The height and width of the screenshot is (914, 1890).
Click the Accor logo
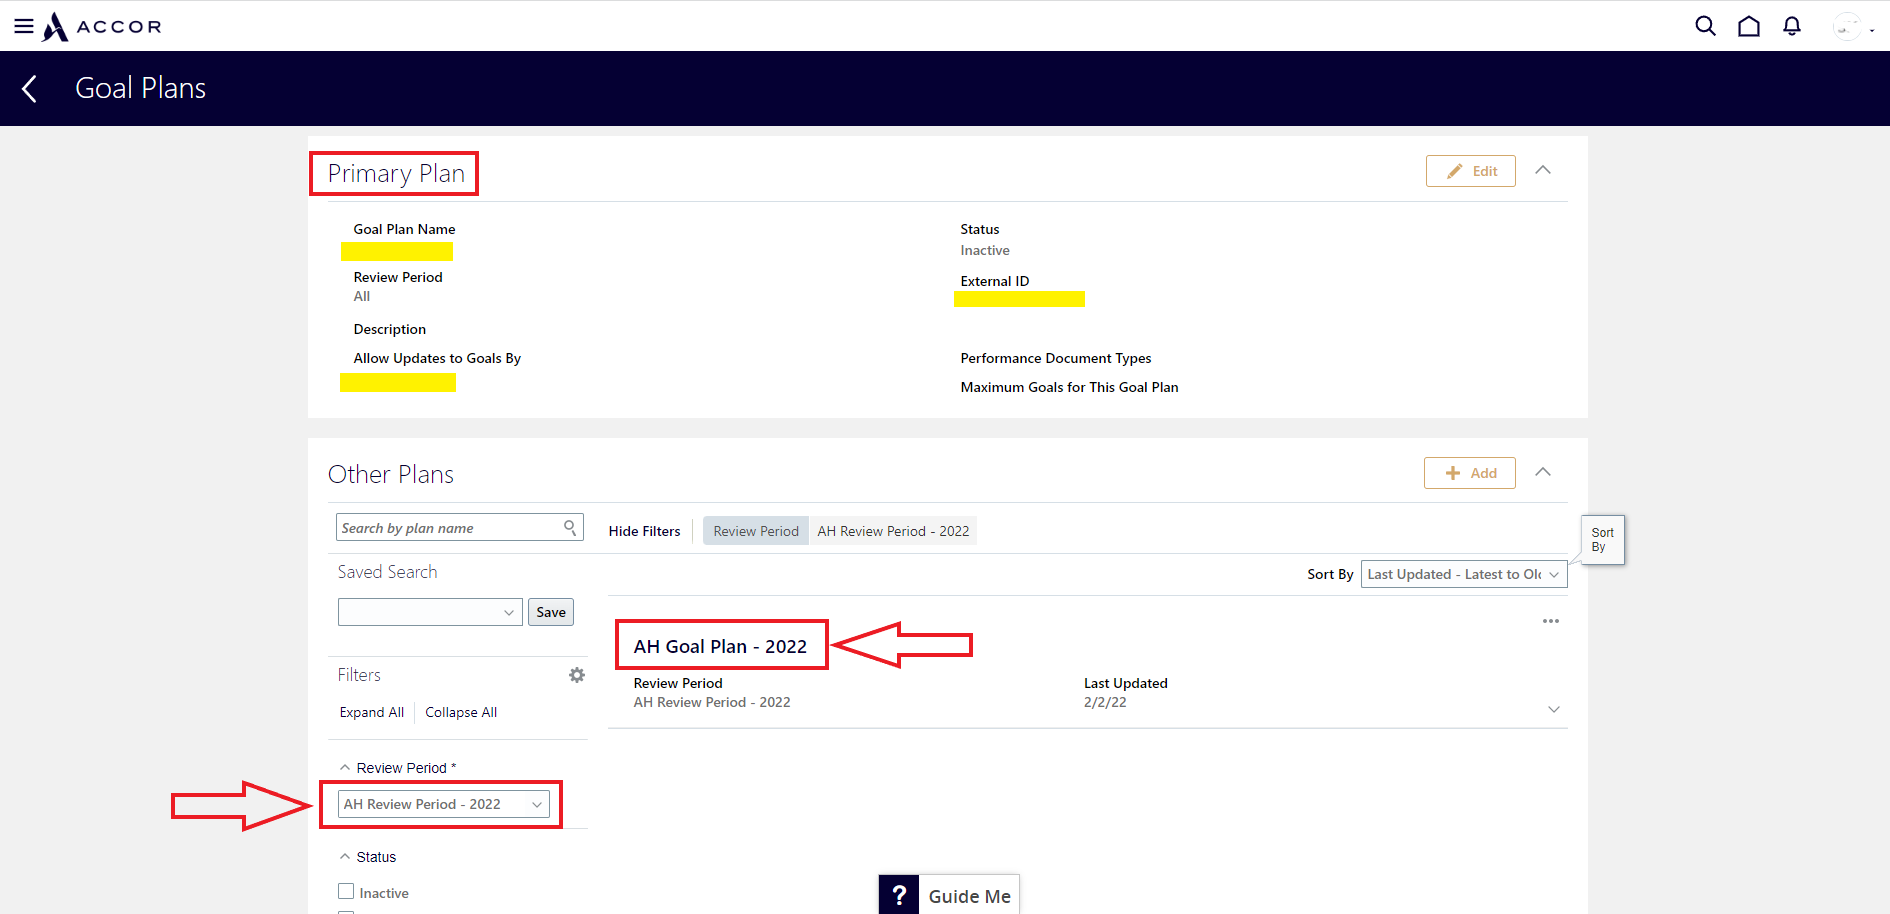(x=102, y=26)
